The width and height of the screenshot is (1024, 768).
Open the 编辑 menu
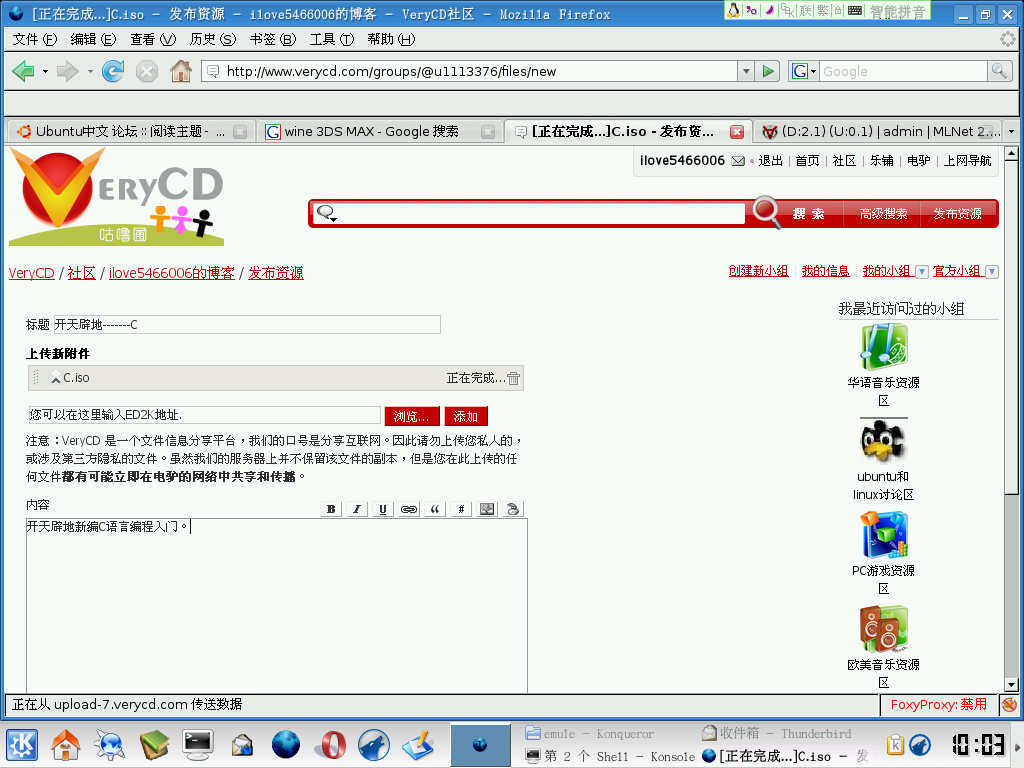tap(93, 39)
